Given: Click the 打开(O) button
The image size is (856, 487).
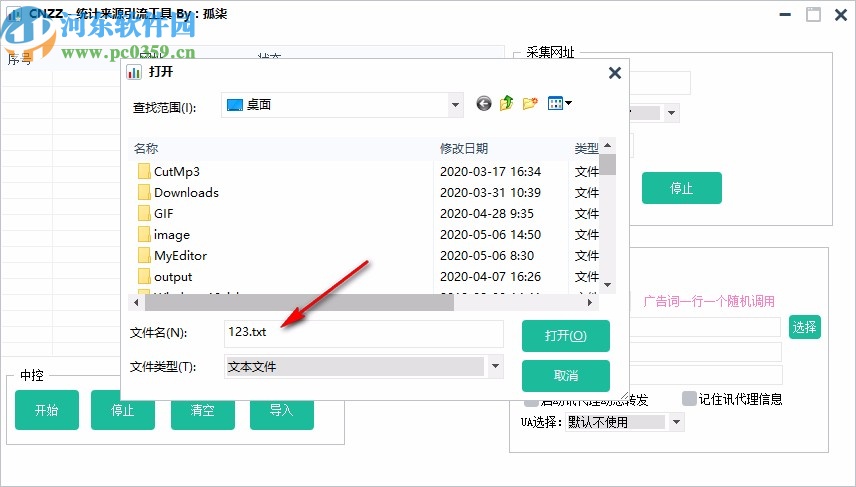Looking at the screenshot, I should (566, 336).
